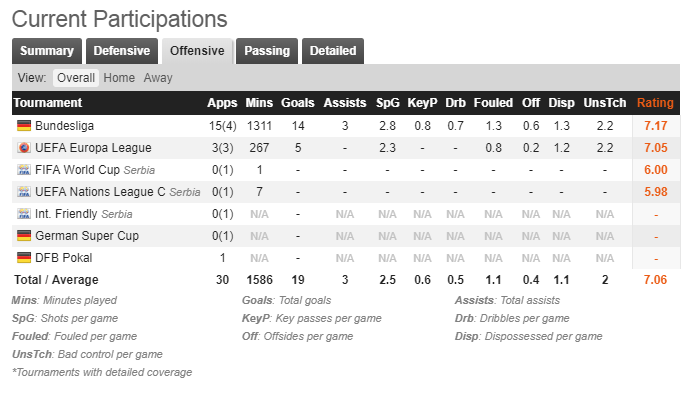Viewport: 692px width, 404px height.
Task: Select the Passing tab
Action: tap(267, 51)
